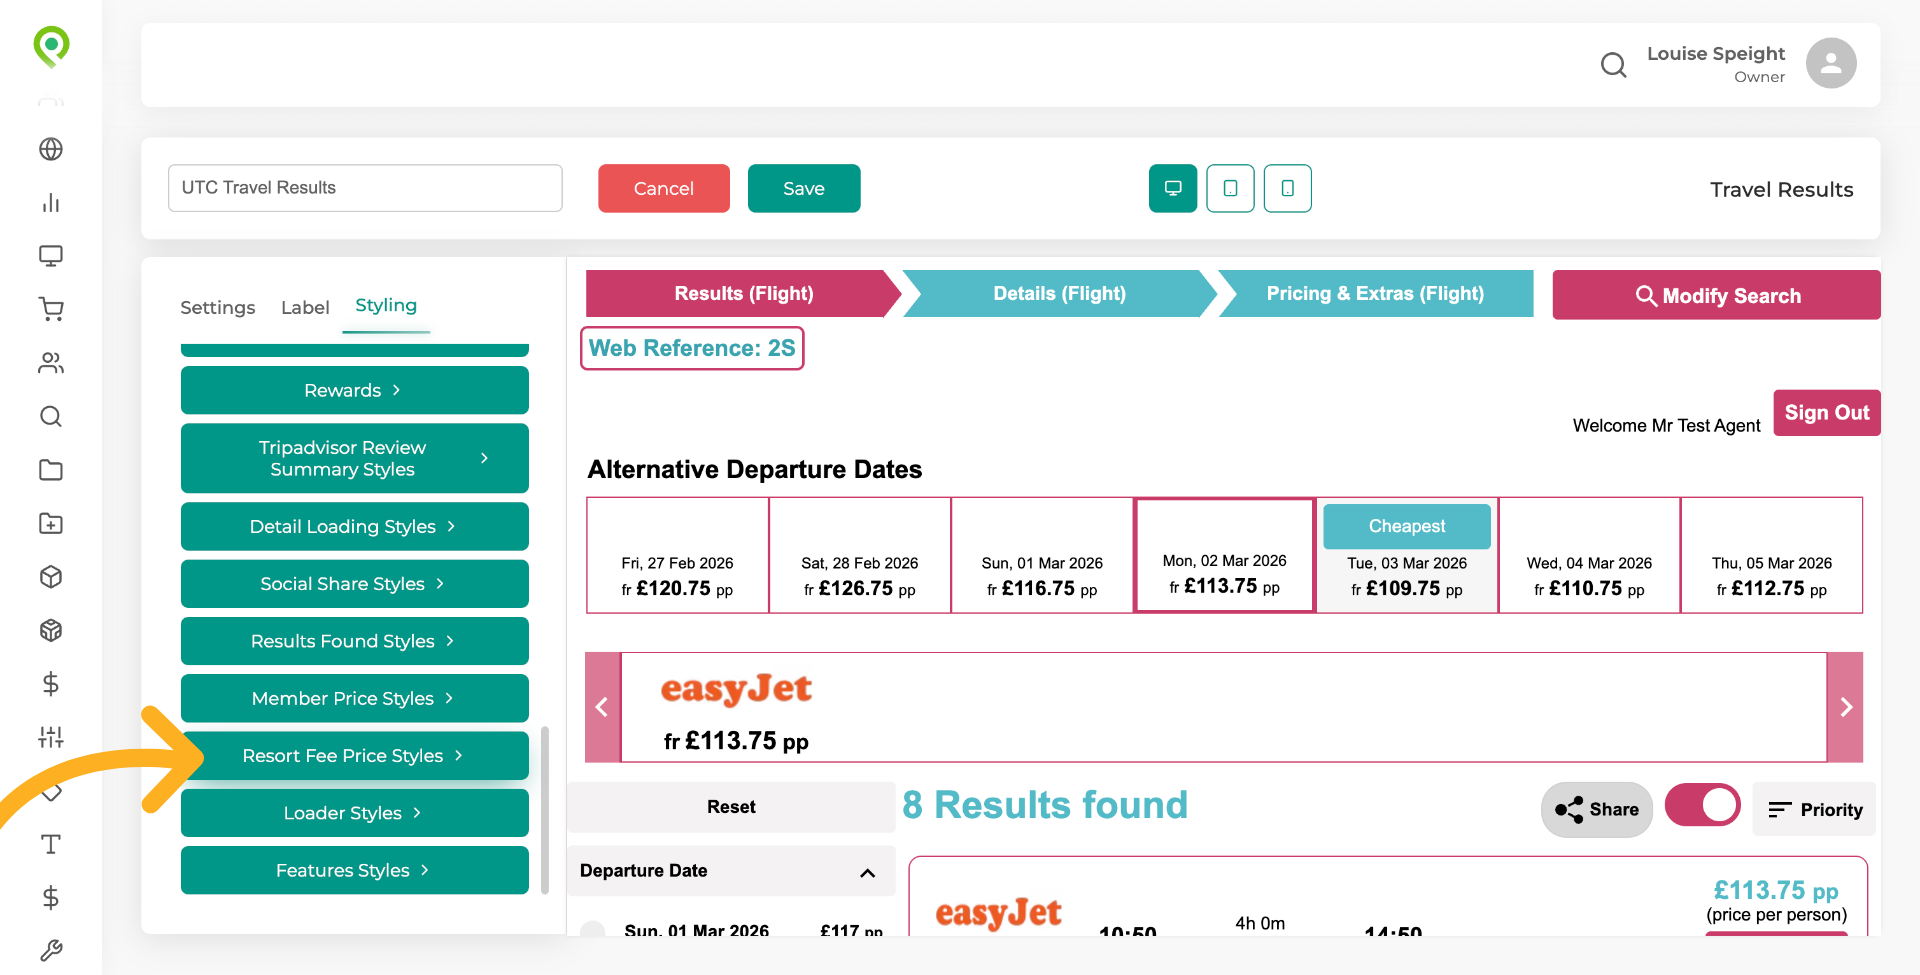Open search next to Louise Speight
The width and height of the screenshot is (1920, 975).
pos(1613,64)
